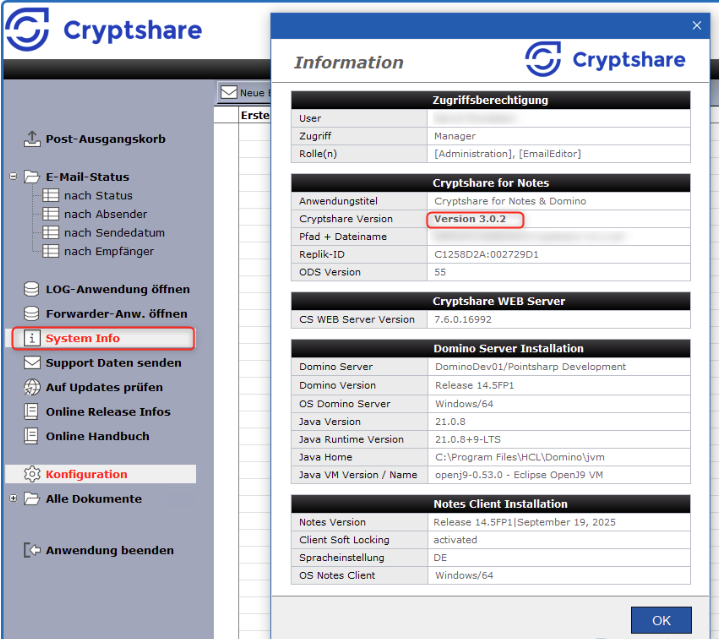Expand the Alle Dokumente tree node

(13, 498)
